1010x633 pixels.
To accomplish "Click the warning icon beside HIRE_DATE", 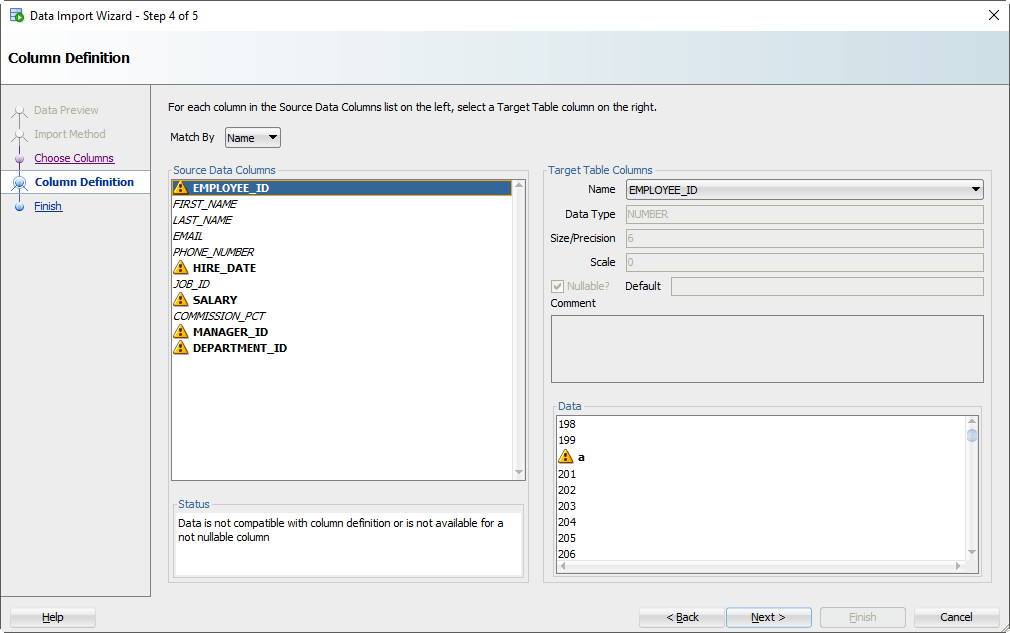I will 181,267.
